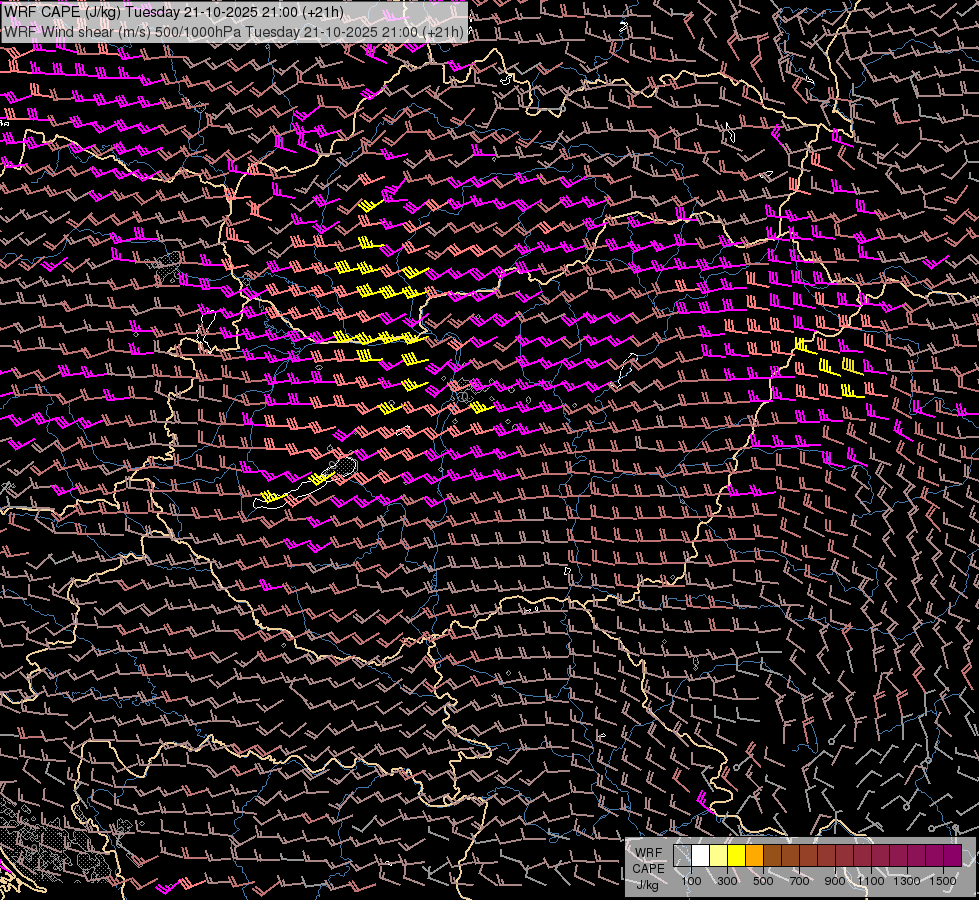
Task: Click the 'WRF Wind shear (m/s)' header line
Action: tap(234, 32)
